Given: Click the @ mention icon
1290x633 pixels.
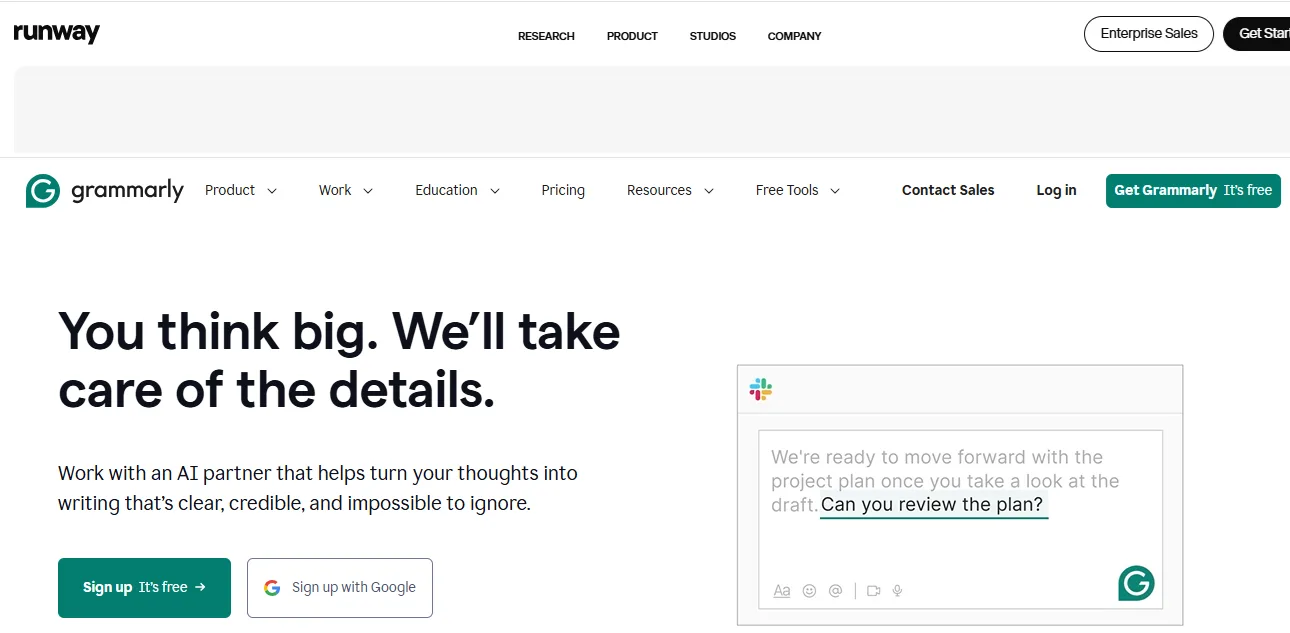Looking at the screenshot, I should [x=836, y=590].
